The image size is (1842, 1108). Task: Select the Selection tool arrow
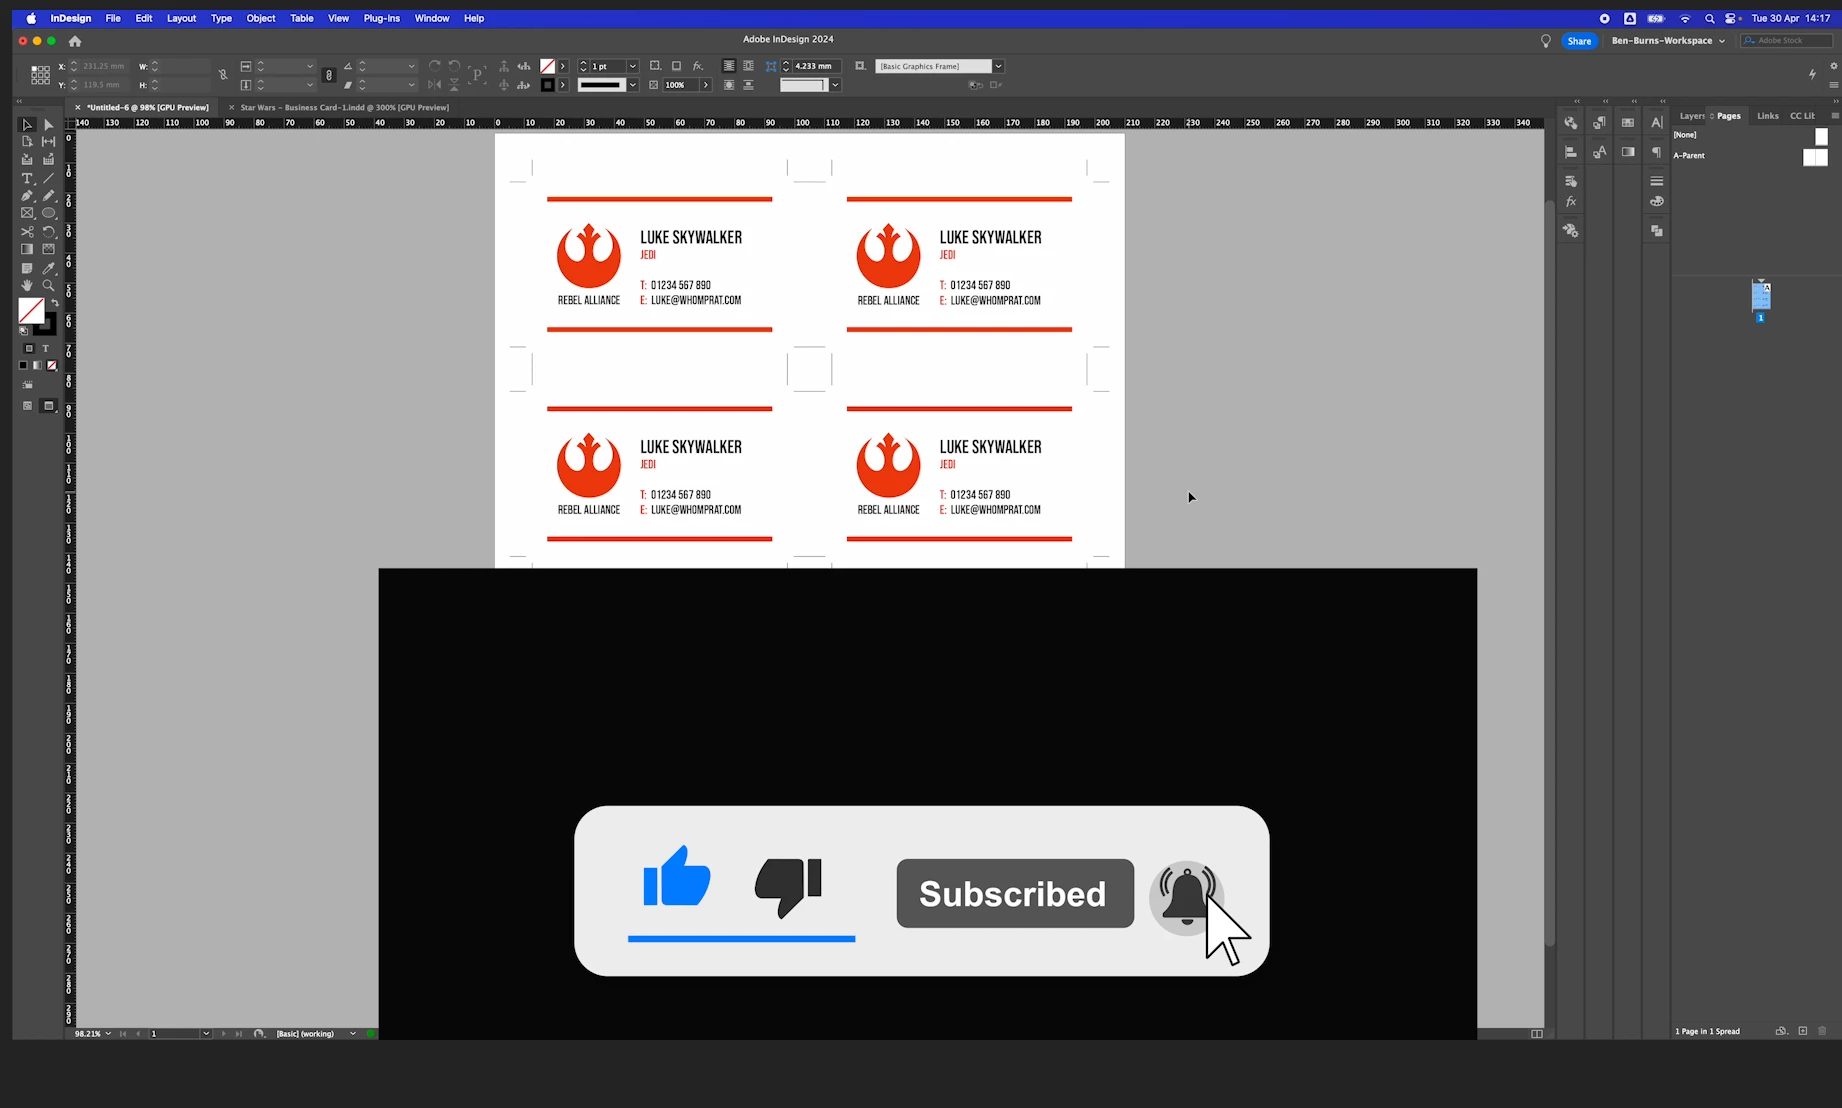(x=27, y=125)
